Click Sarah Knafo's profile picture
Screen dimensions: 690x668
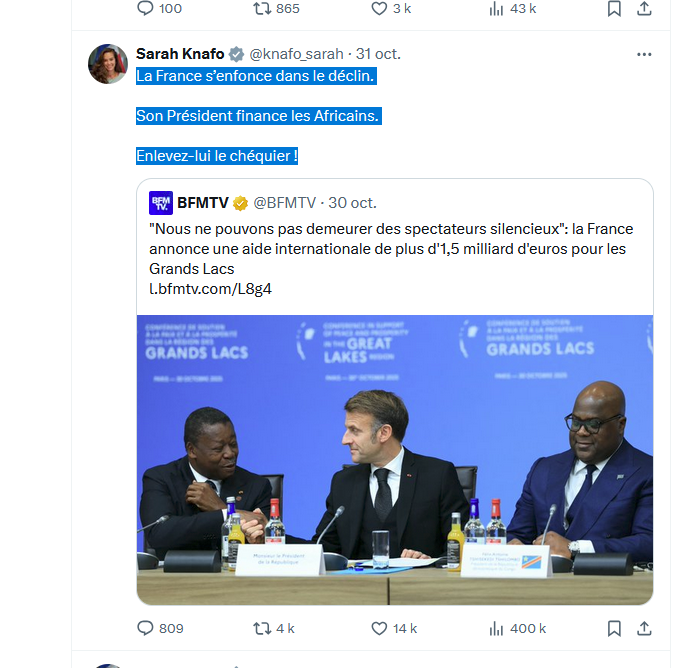click(x=108, y=63)
